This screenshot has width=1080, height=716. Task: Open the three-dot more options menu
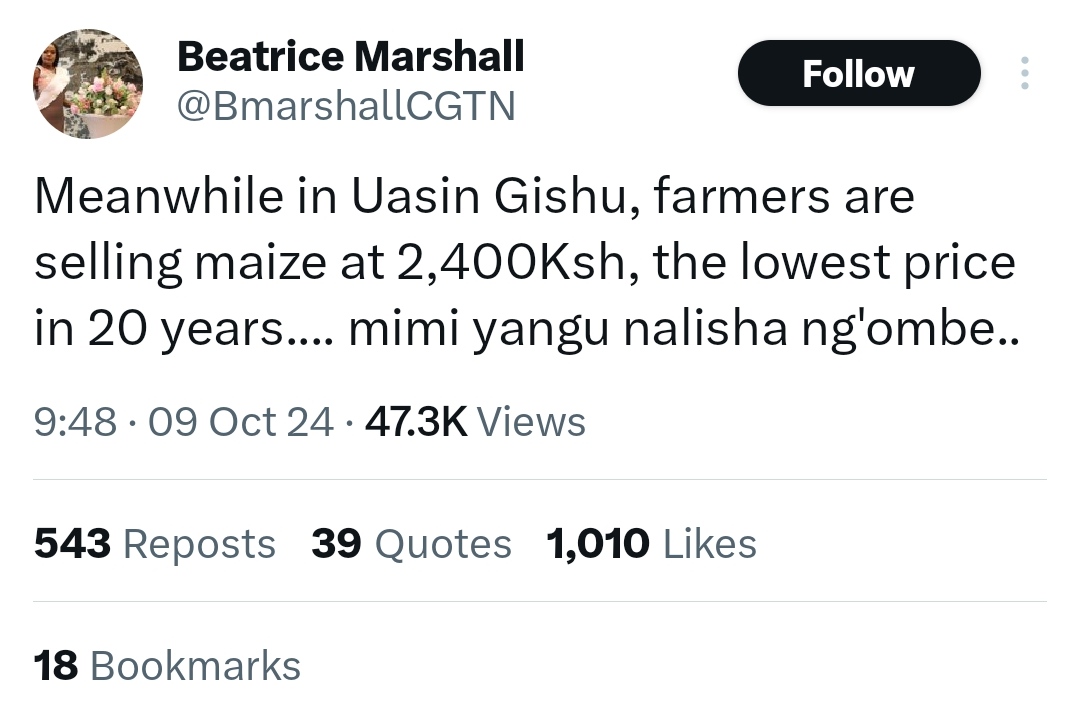click(x=1024, y=73)
